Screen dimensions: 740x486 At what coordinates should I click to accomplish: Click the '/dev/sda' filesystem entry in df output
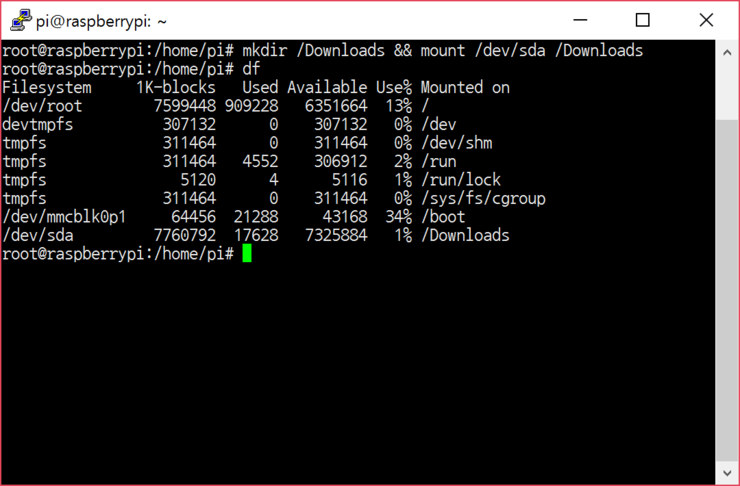click(x=38, y=235)
